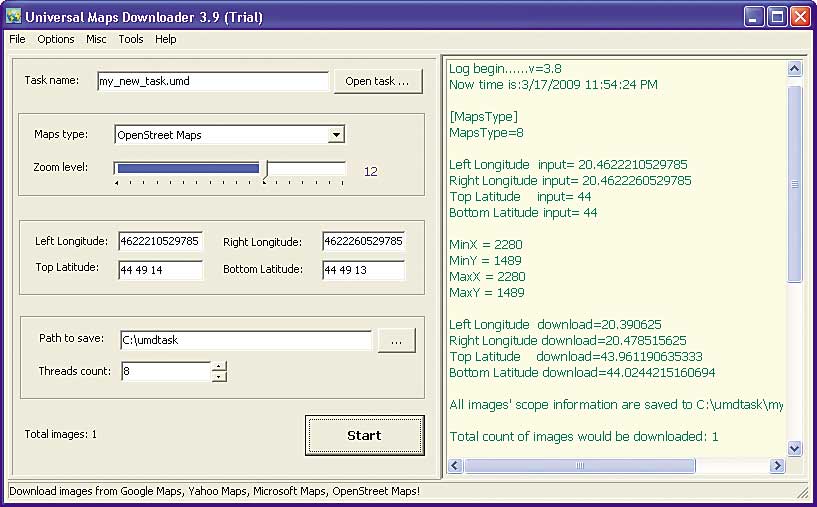This screenshot has height=507, width=817.
Task: Click the 'MaxY = 1489' log line
Action: 487,293
